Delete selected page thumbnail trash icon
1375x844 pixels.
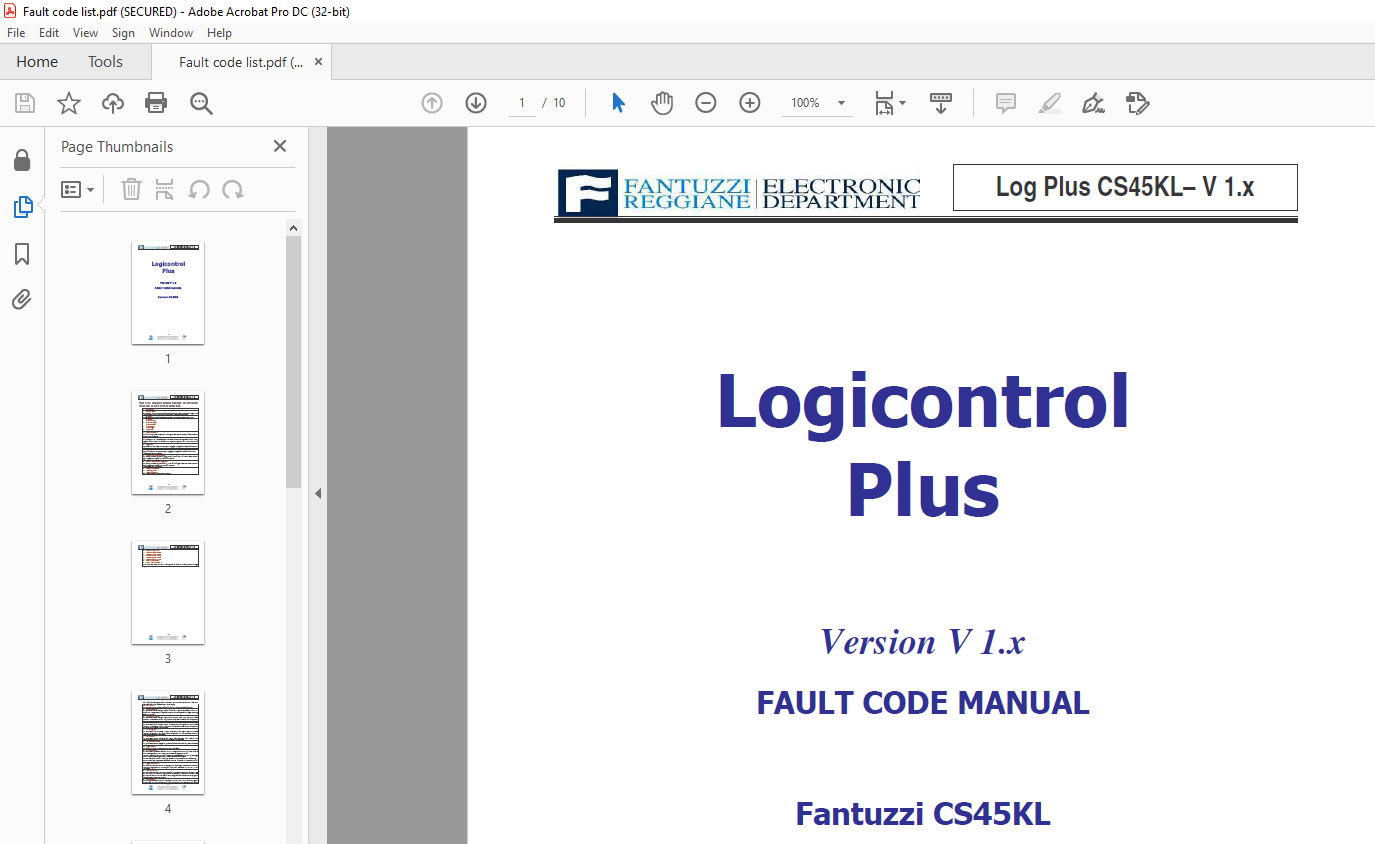[131, 189]
